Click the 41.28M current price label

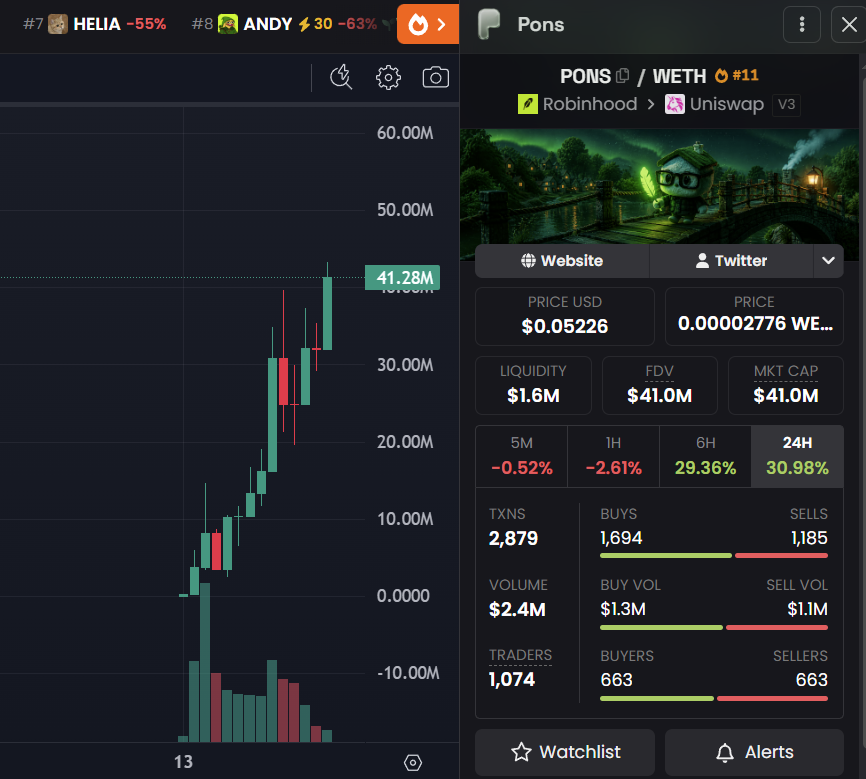click(x=403, y=277)
